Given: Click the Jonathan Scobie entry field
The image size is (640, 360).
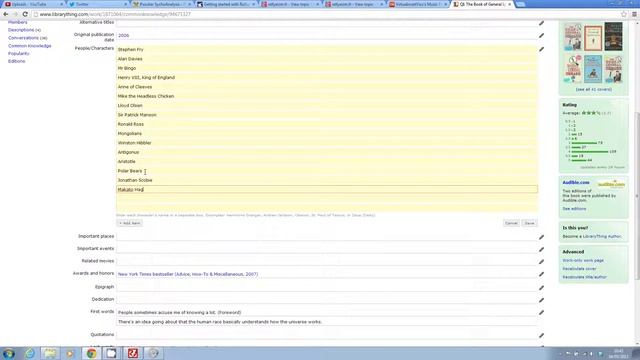Looking at the screenshot, I should pyautogui.click(x=327, y=180).
